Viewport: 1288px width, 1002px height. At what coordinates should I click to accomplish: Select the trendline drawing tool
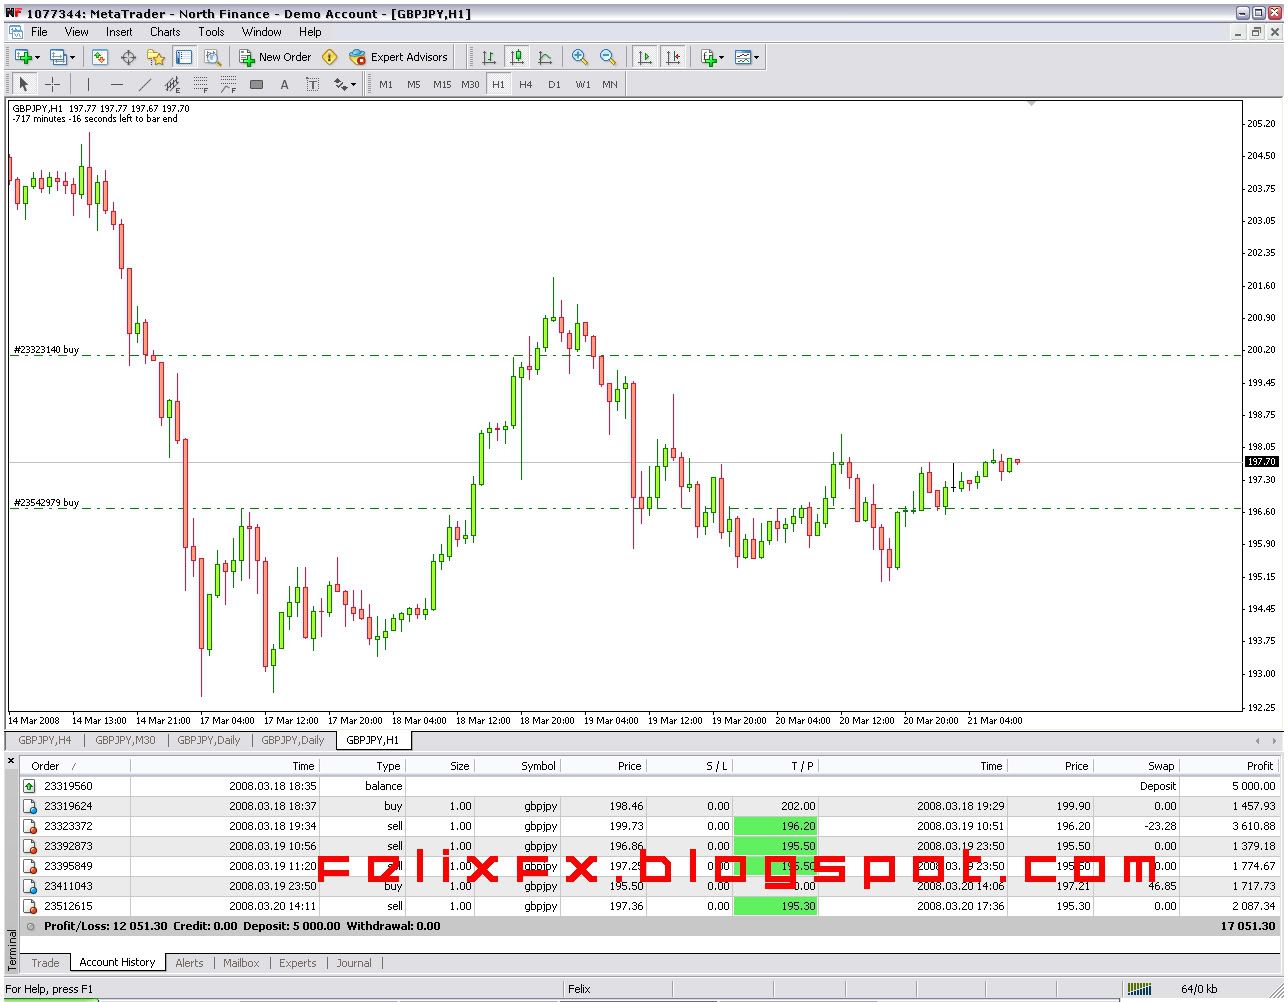point(144,85)
